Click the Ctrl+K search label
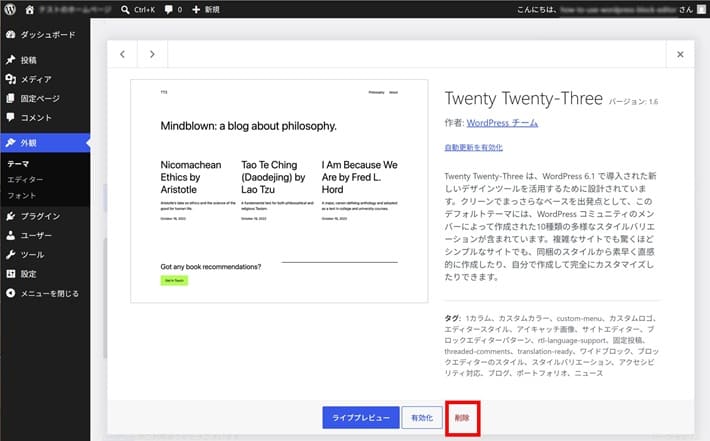Screen dimensions: 710x441 coord(144,10)
